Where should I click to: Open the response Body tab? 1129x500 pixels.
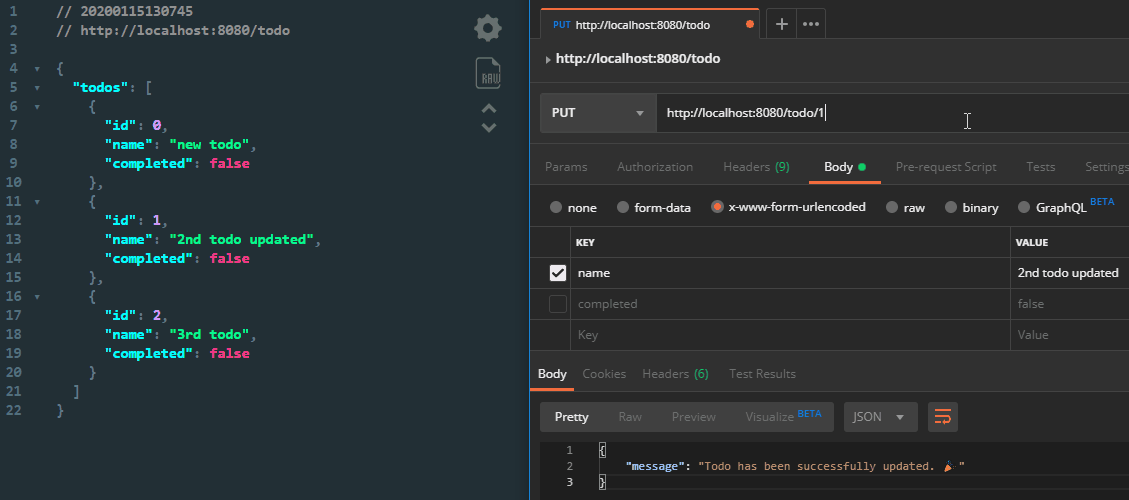(x=552, y=374)
